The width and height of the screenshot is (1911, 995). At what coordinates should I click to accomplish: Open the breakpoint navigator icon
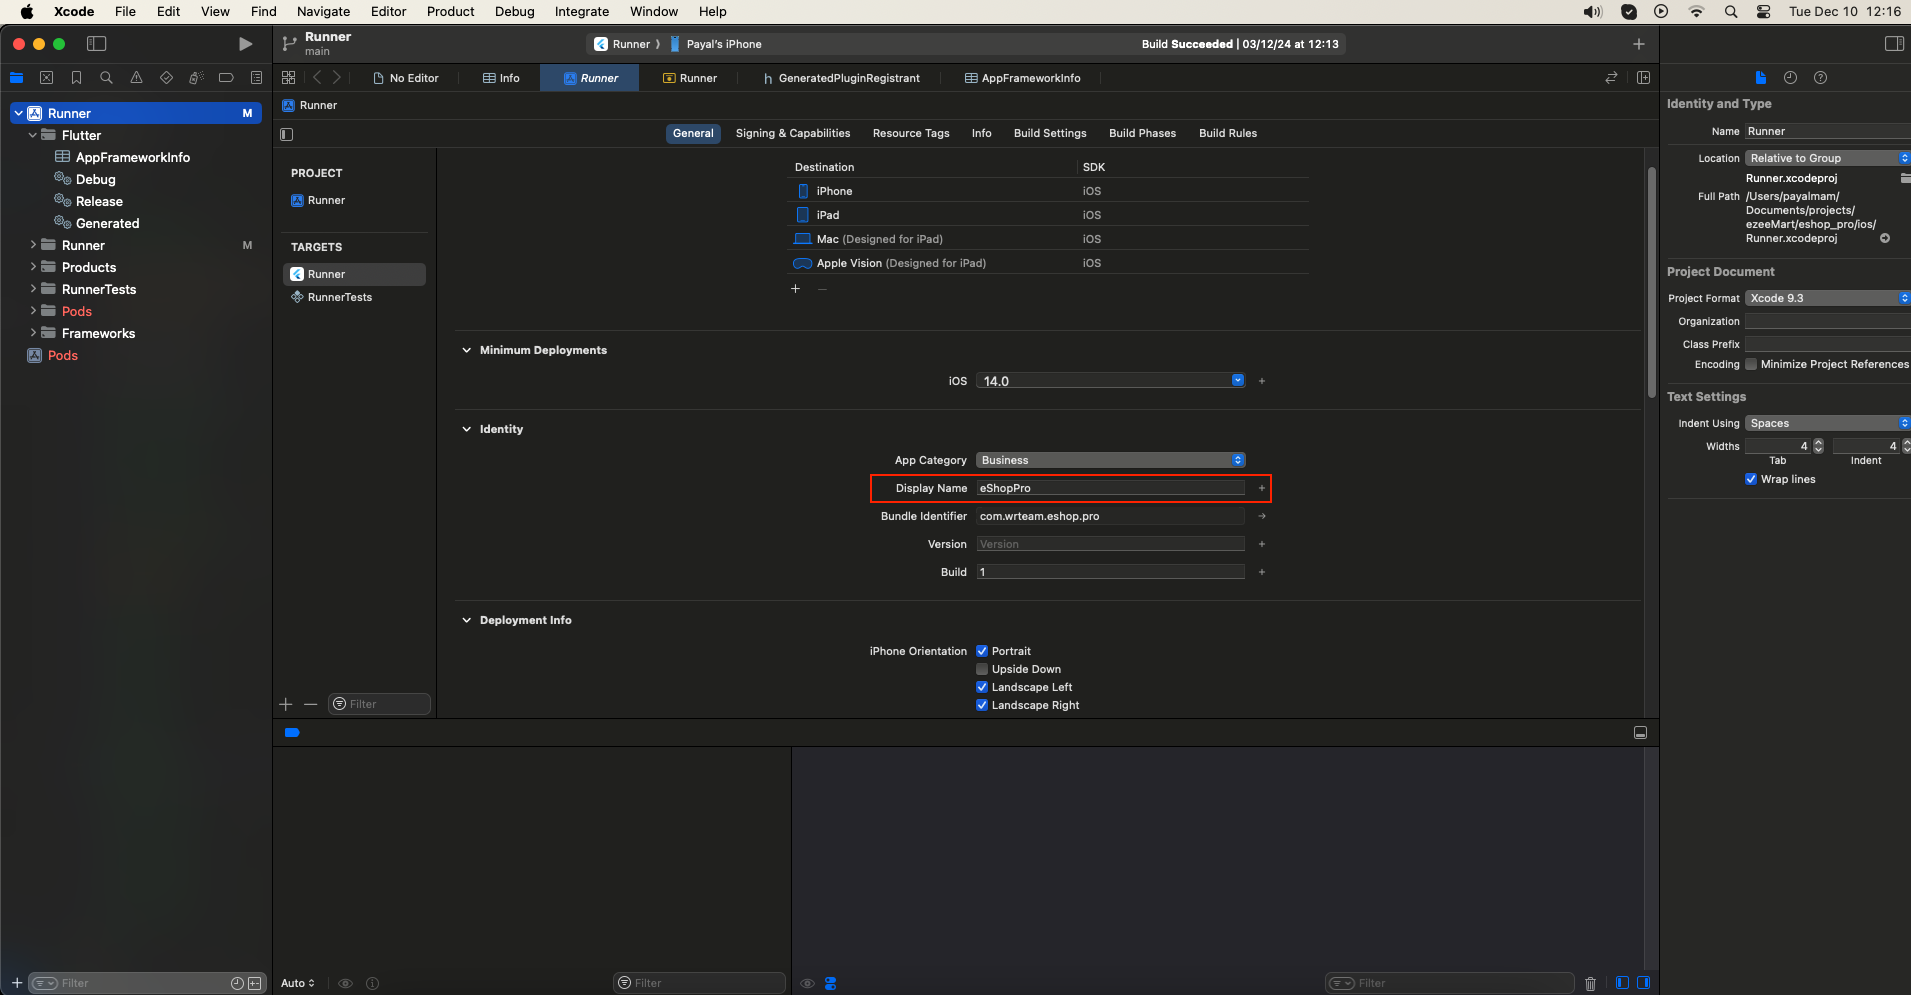226,78
